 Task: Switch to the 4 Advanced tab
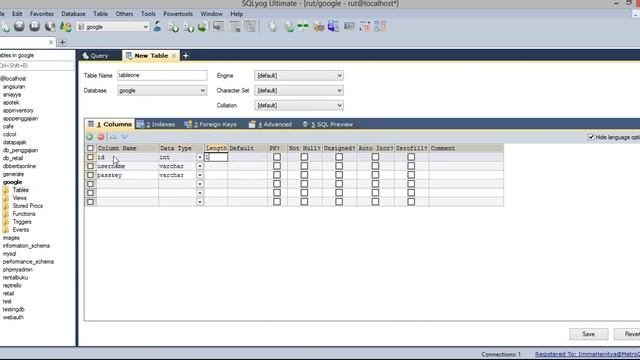coord(271,124)
